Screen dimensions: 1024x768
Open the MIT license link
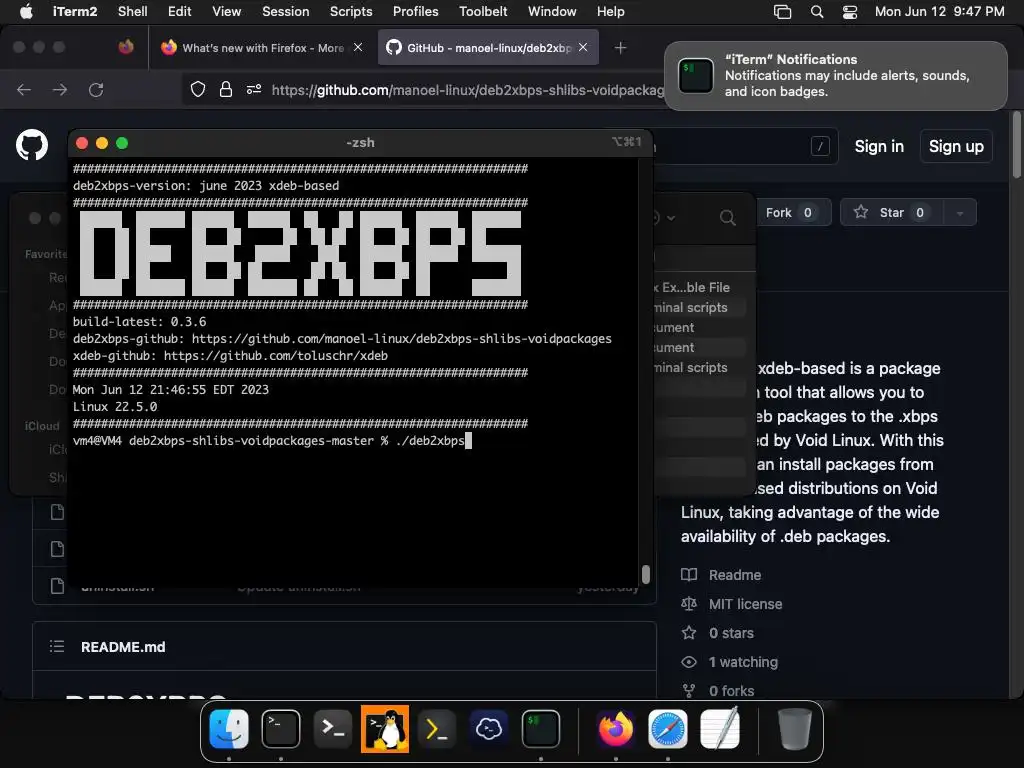click(745, 604)
